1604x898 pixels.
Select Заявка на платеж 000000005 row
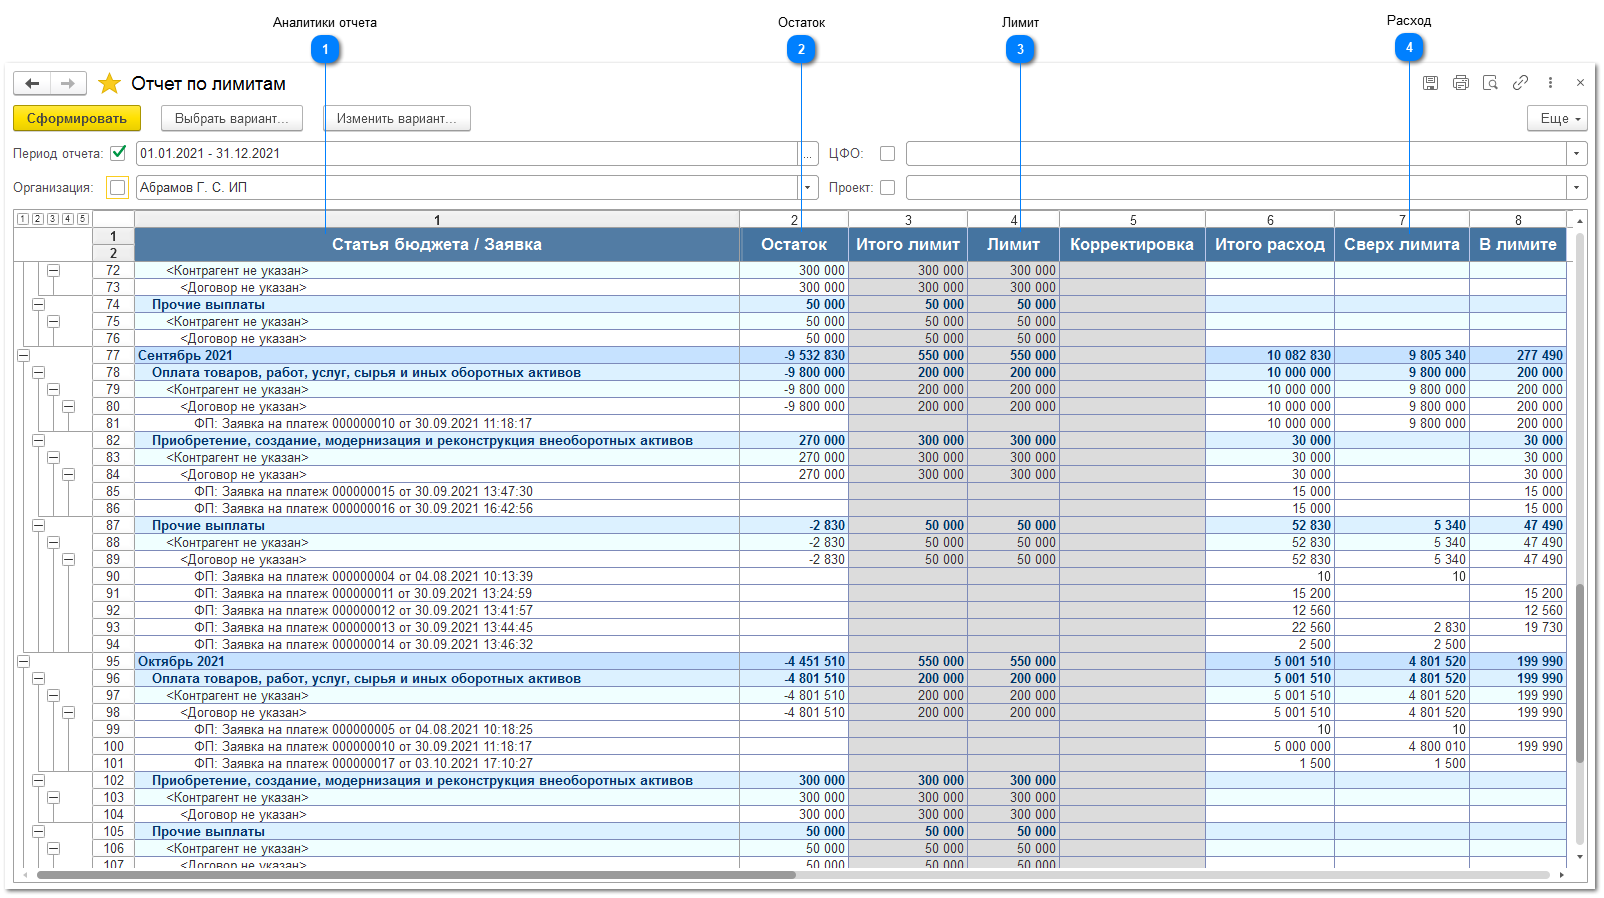(363, 729)
